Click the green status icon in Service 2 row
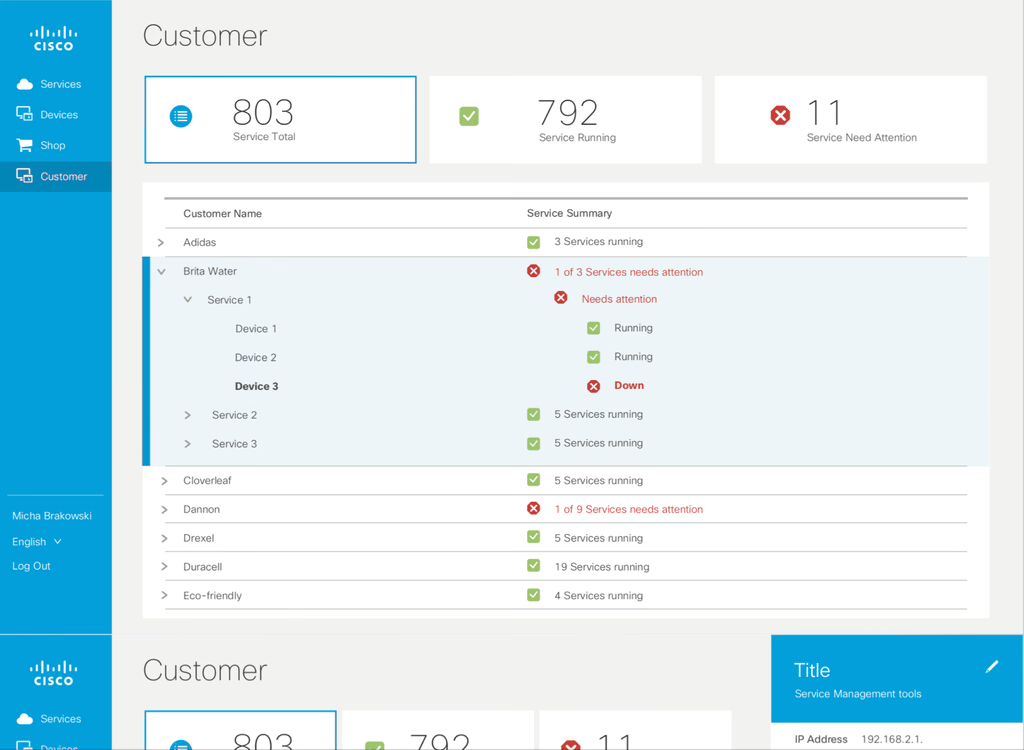This screenshot has height=750, width=1024. (534, 414)
